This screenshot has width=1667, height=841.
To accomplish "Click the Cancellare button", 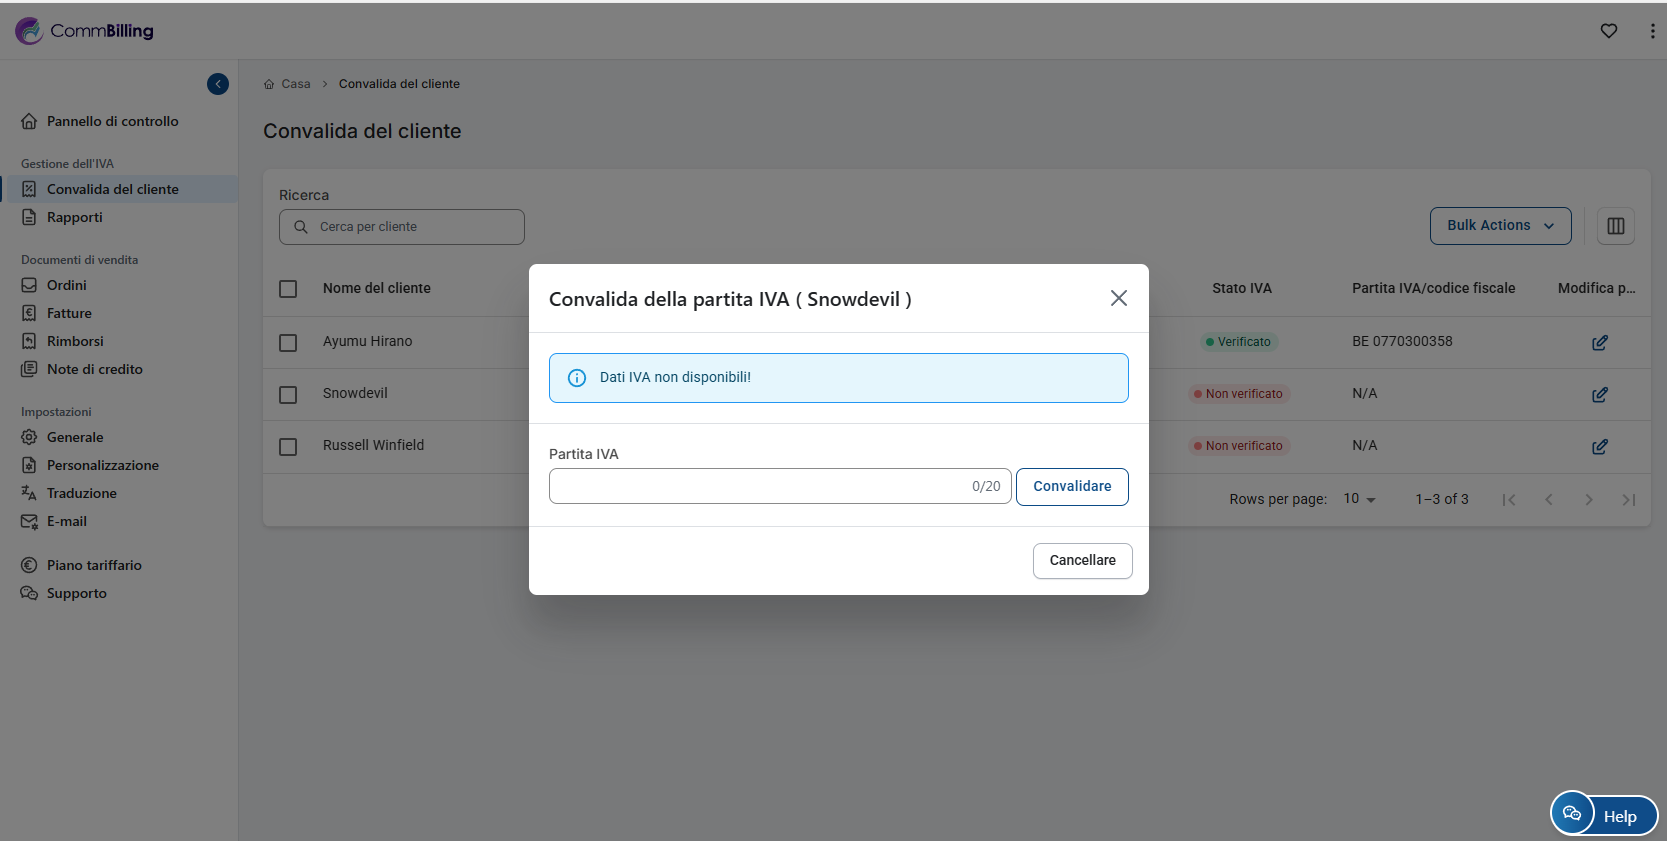I will (1081, 560).
